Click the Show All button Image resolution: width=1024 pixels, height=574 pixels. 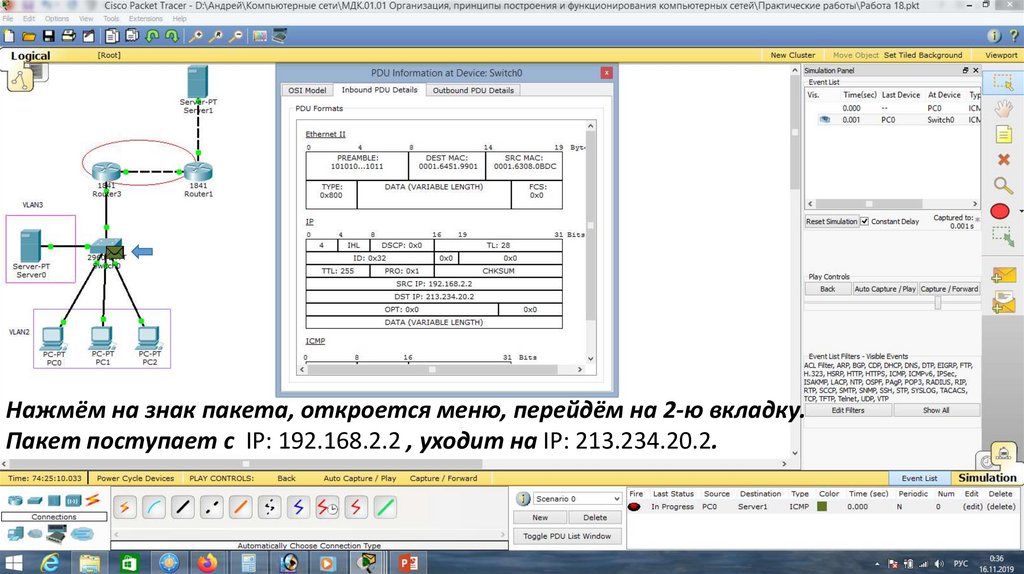pos(936,410)
